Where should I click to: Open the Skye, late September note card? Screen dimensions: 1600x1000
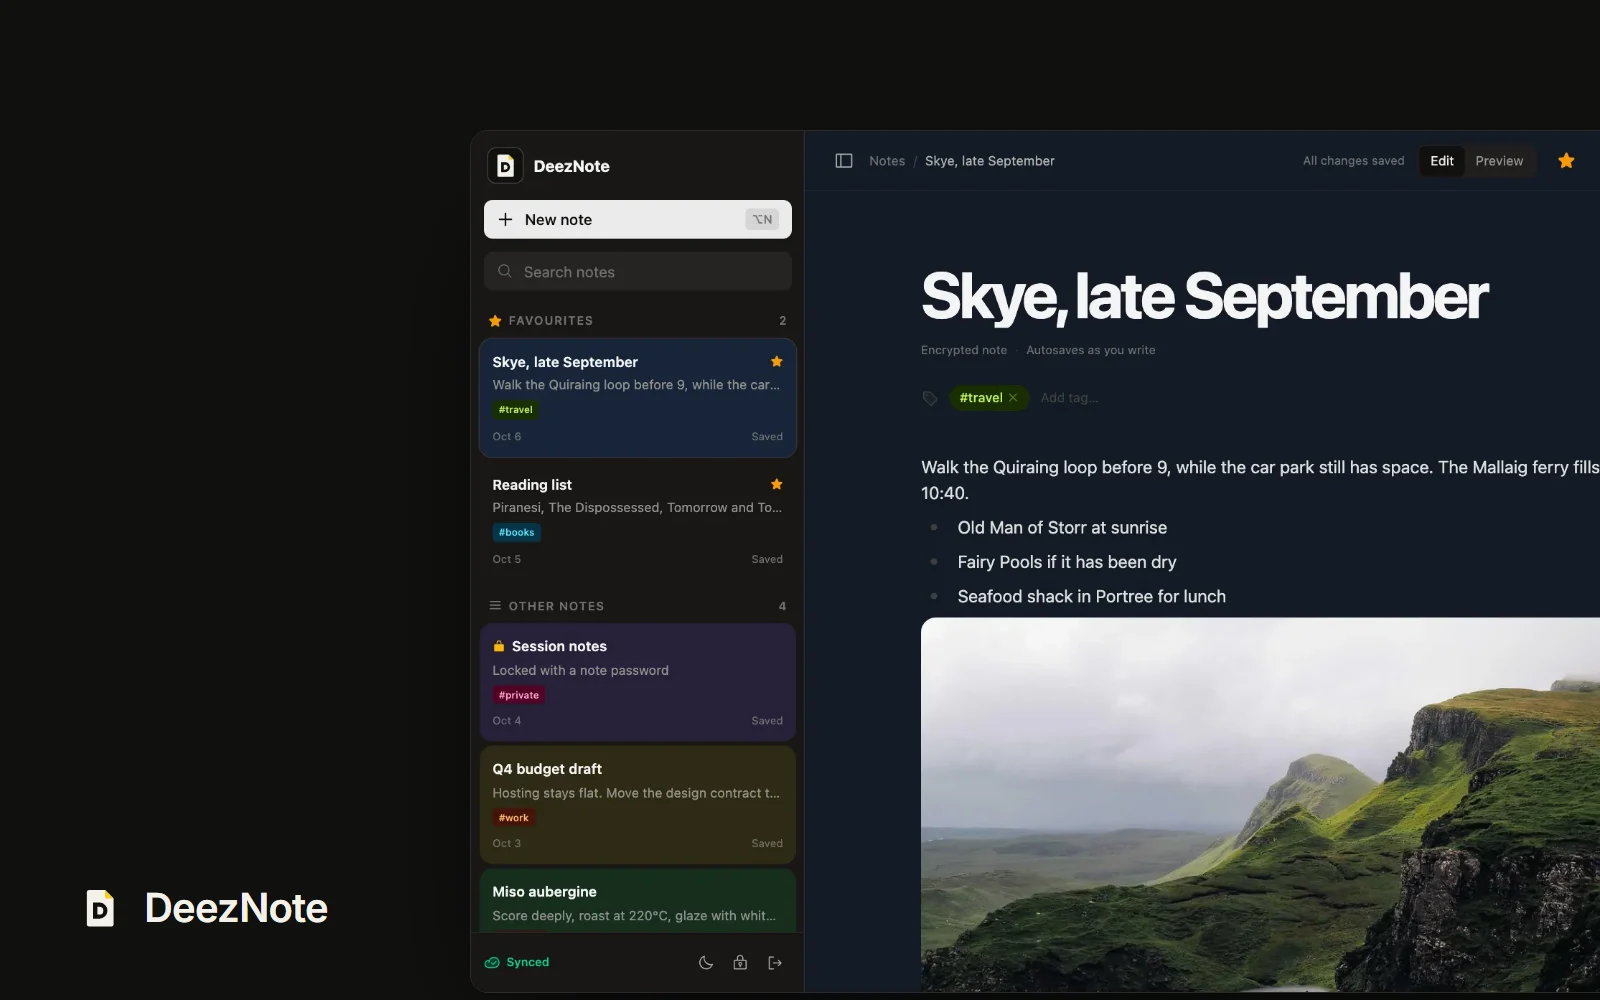(x=638, y=398)
